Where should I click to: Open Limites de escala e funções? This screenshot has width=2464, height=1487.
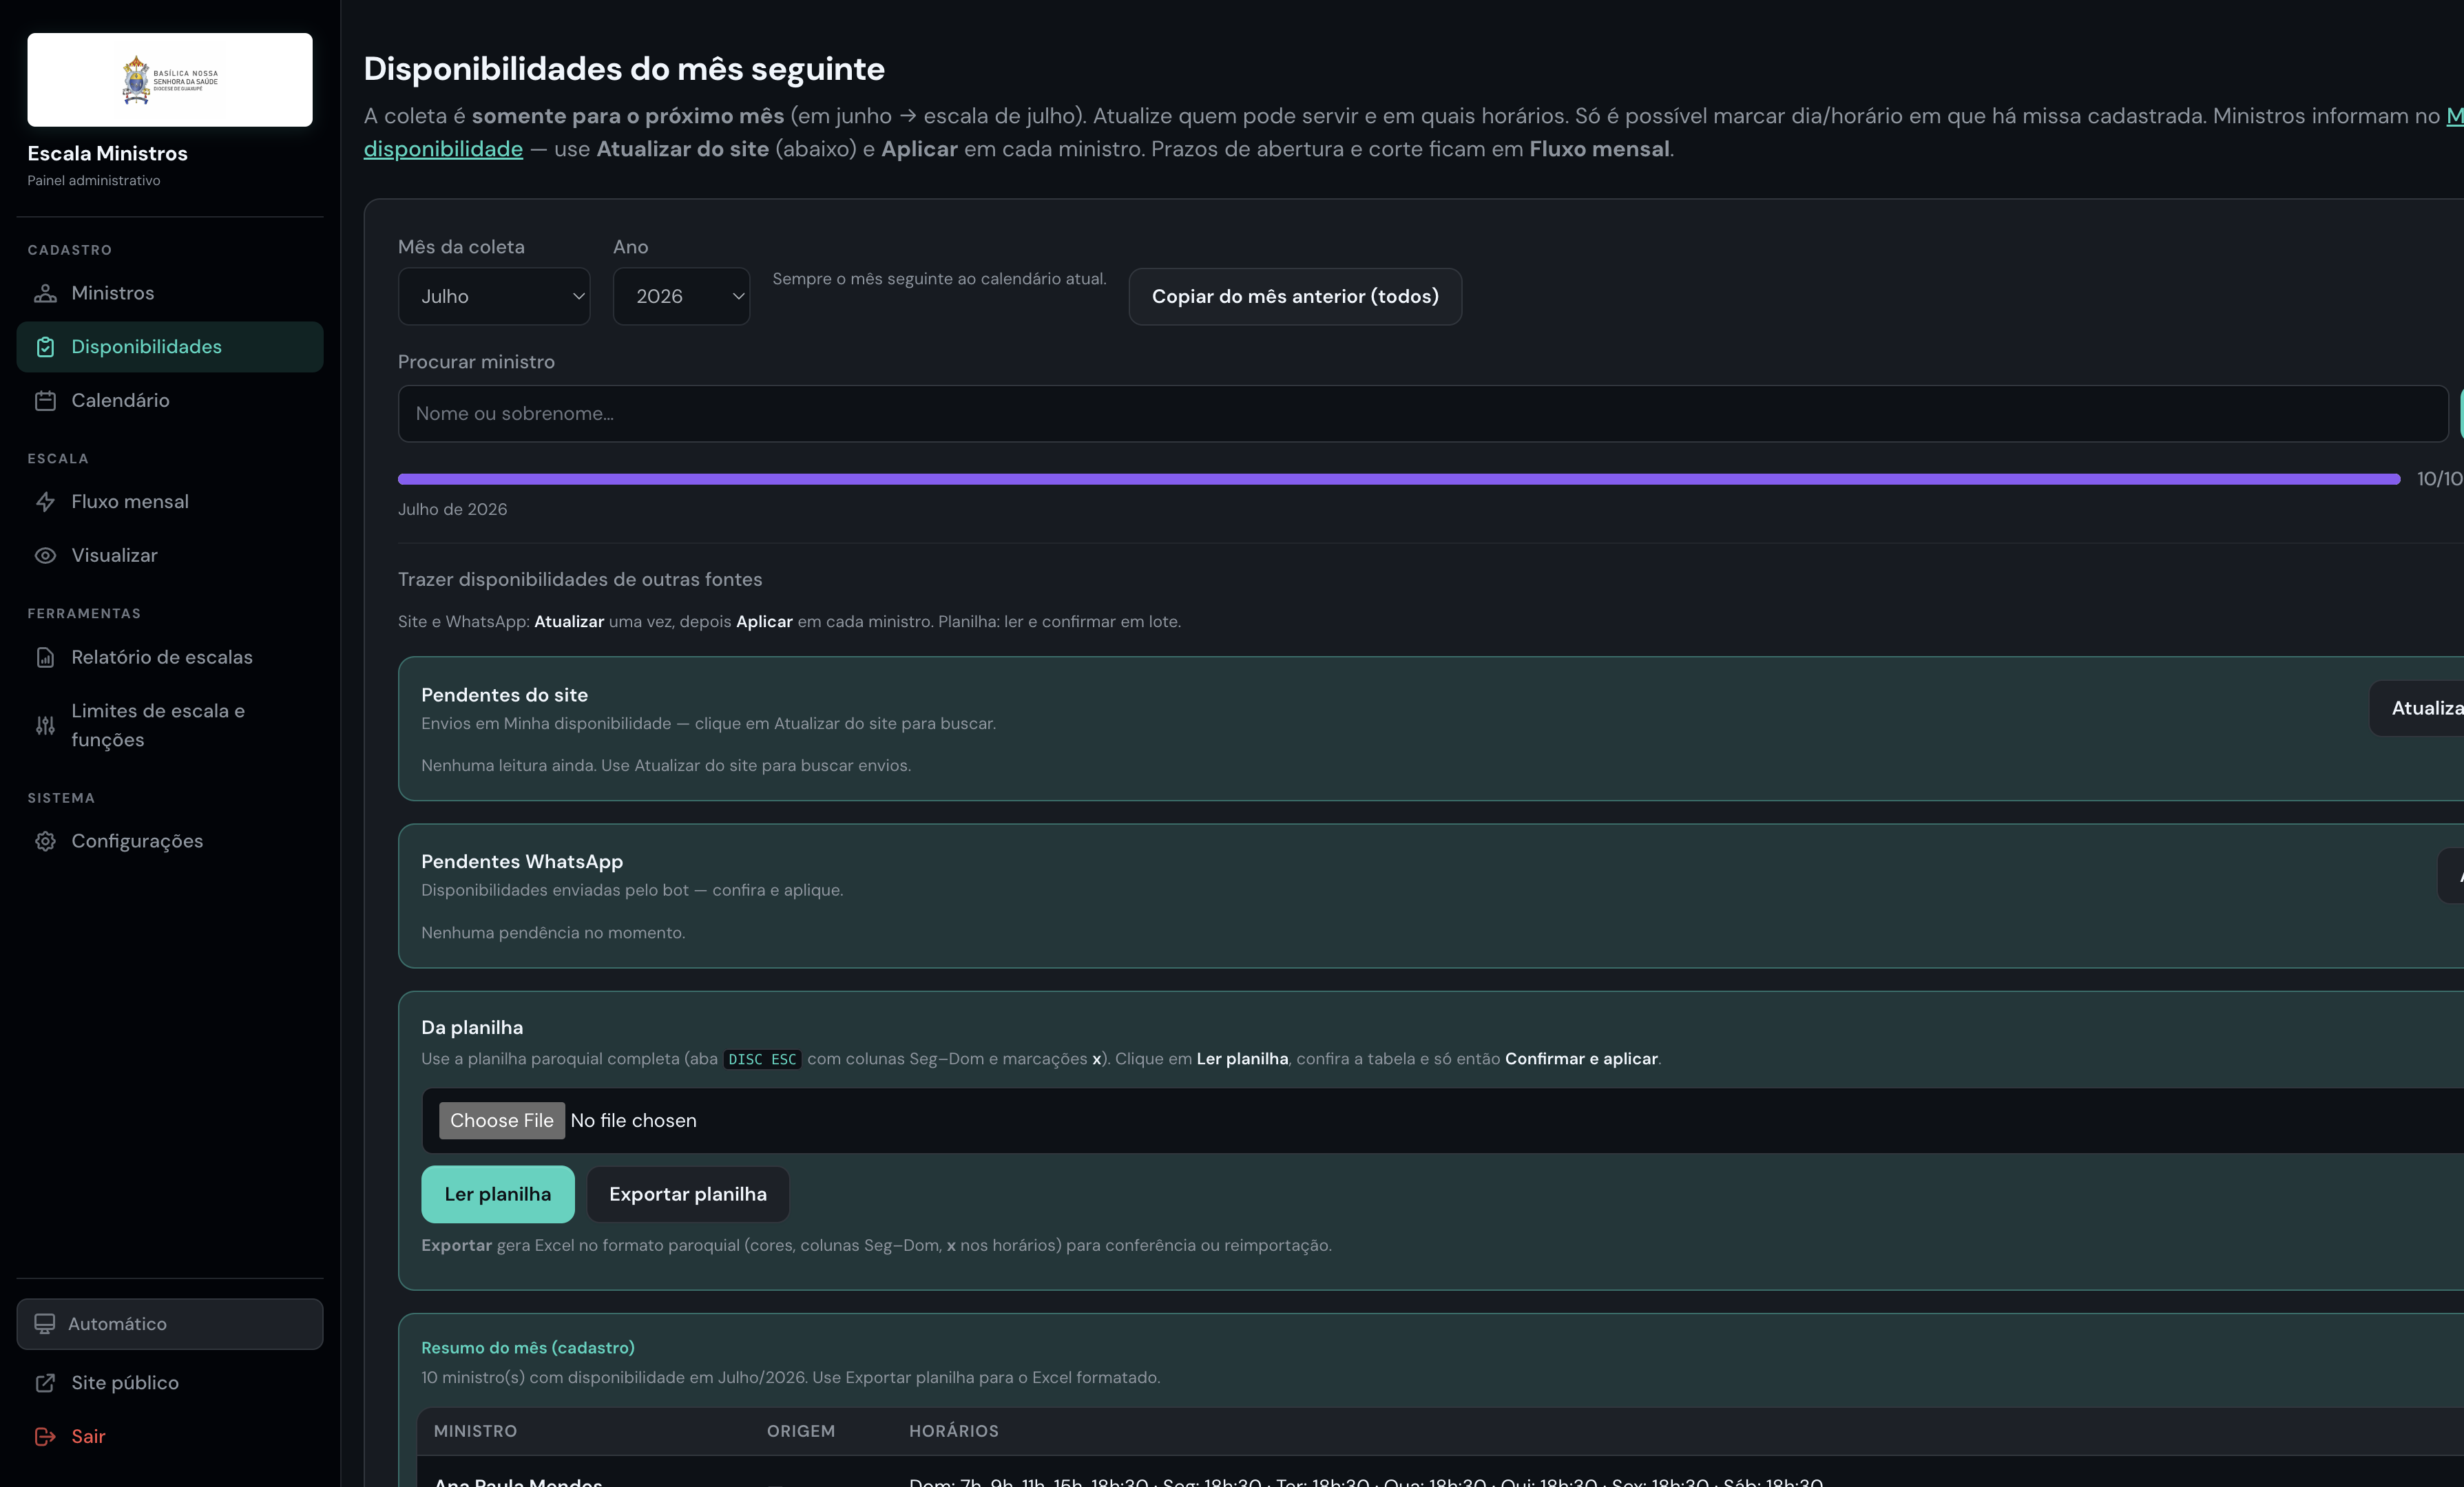pyautogui.click(x=170, y=726)
